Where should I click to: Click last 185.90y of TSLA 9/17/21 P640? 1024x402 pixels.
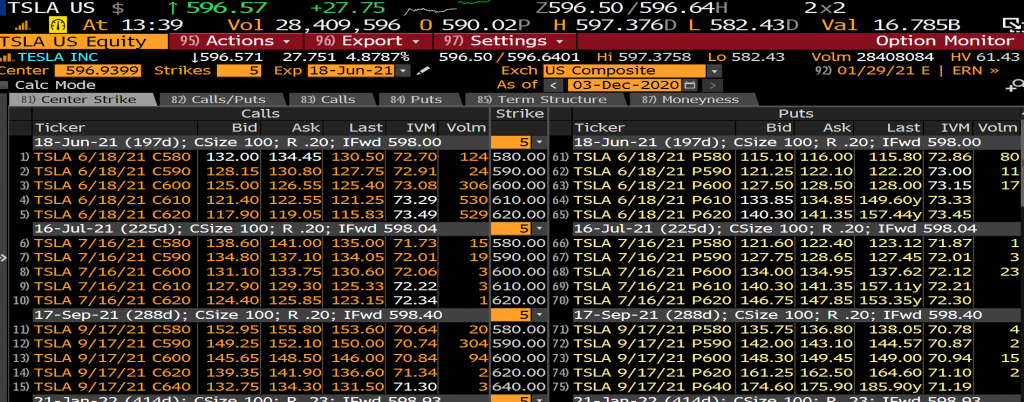pyautogui.click(x=896, y=386)
